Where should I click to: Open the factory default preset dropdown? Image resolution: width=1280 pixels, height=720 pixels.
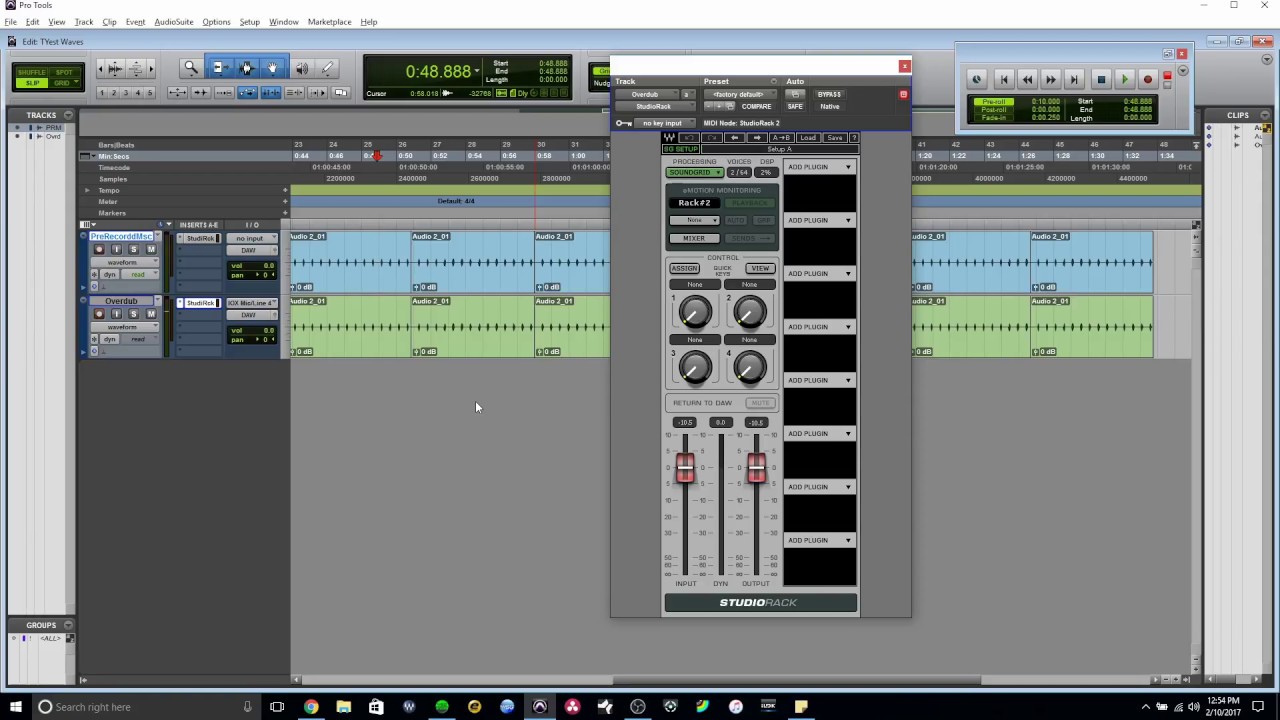[x=738, y=95]
